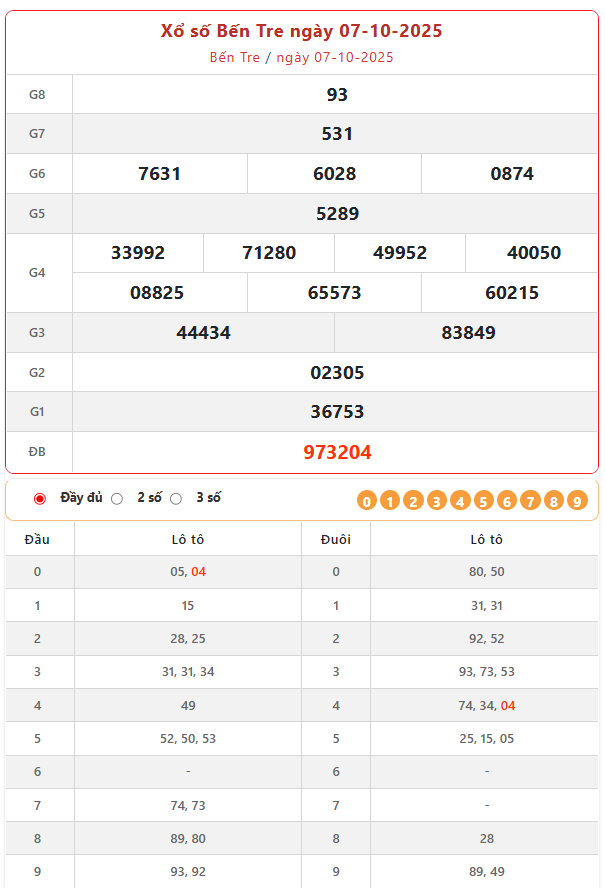Open the "Bến Tre" province link
This screenshot has width=605, height=888.
[235, 57]
